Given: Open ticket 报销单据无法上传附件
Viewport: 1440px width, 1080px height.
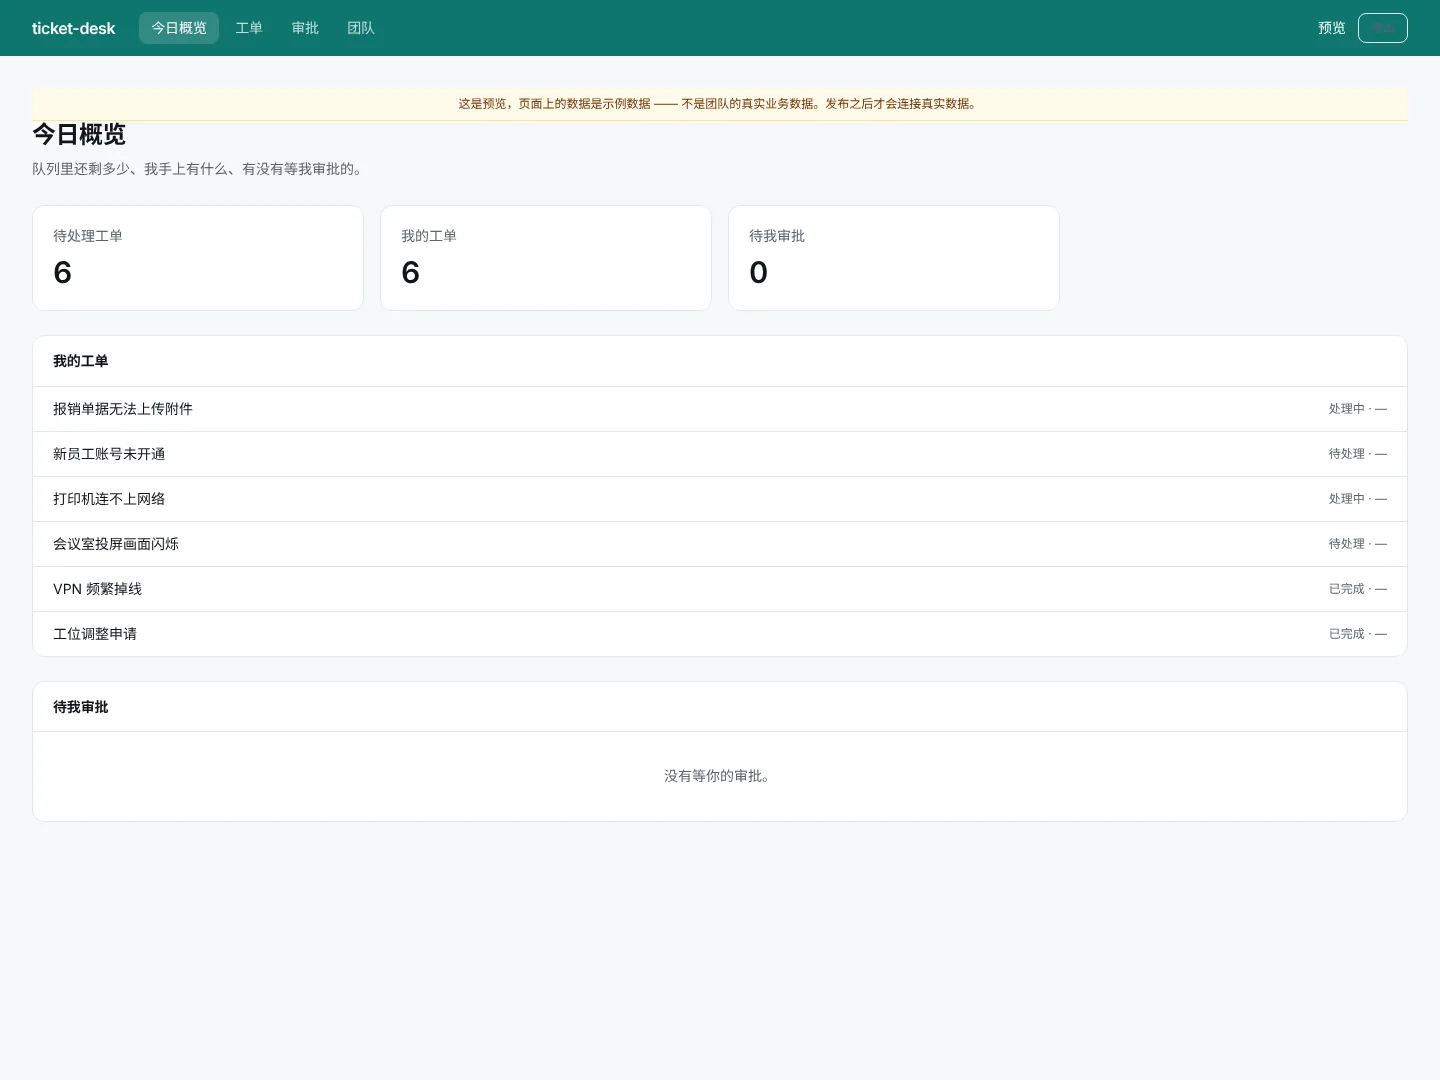Looking at the screenshot, I should [x=720, y=409].
